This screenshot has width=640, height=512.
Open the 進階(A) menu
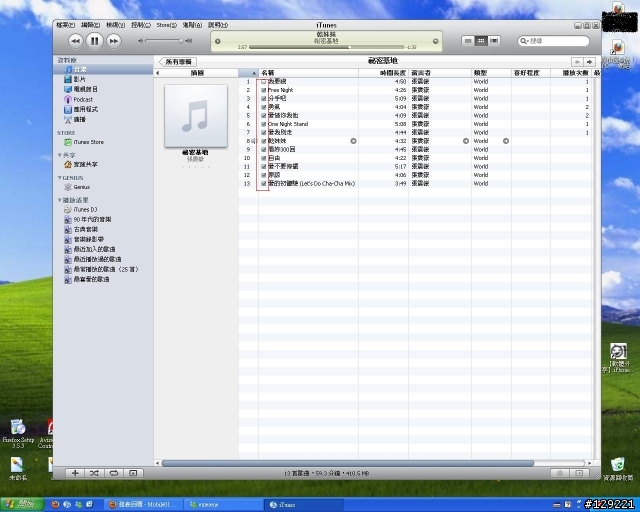(x=192, y=25)
